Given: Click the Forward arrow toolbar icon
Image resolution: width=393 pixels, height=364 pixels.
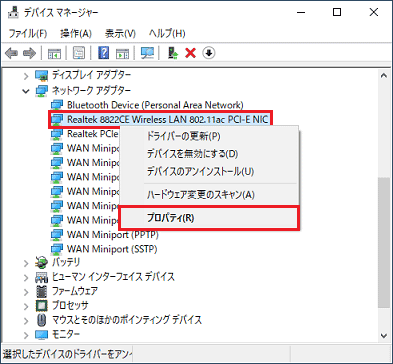Looking at the screenshot, I should tap(29, 53).
